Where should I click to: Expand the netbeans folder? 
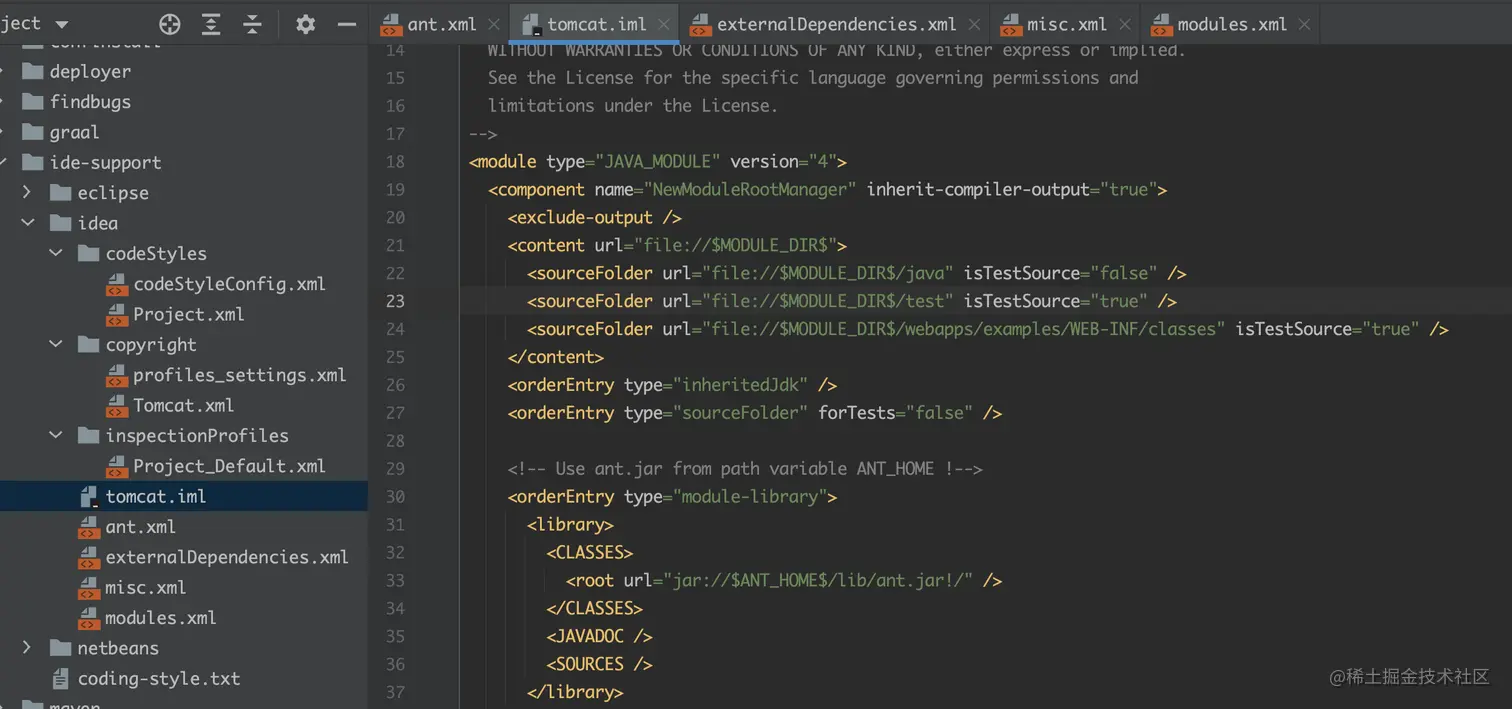pyautogui.click(x=27, y=648)
